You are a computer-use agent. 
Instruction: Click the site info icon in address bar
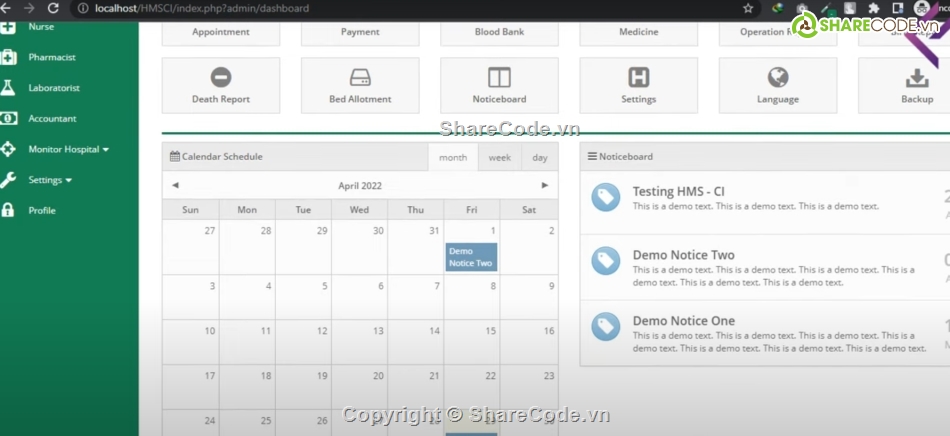click(84, 8)
